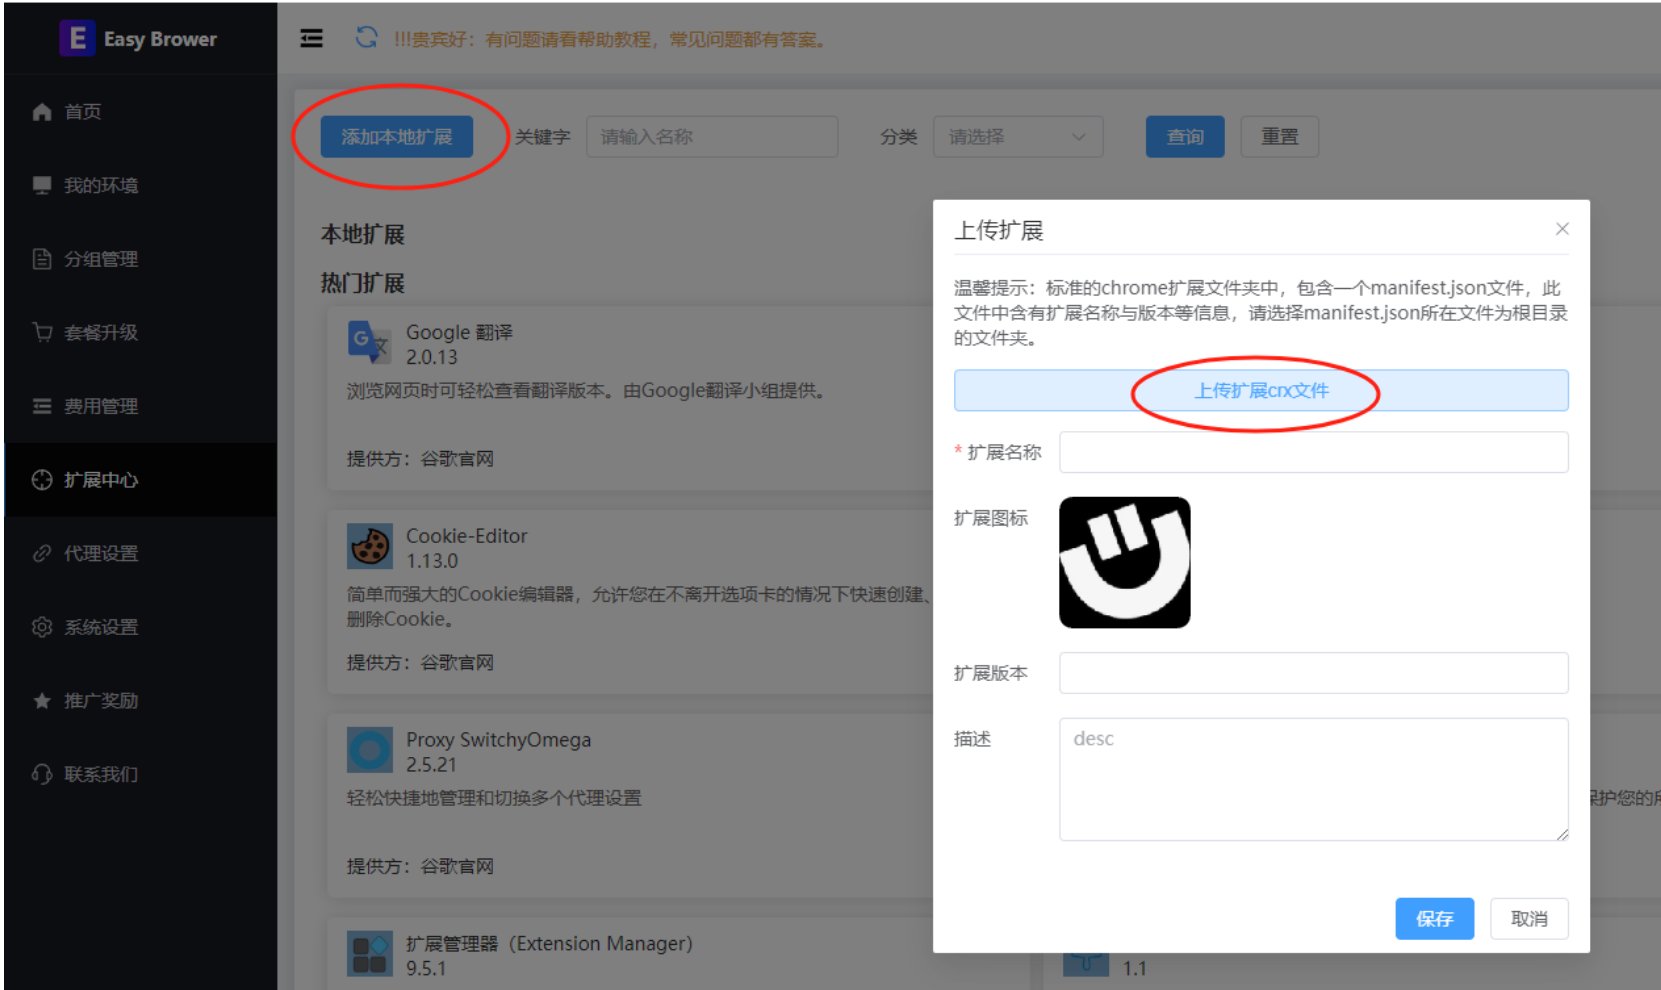Screen dimensions: 1661x990
Task: Select the 代理设置 link icon
Action: (x=42, y=553)
